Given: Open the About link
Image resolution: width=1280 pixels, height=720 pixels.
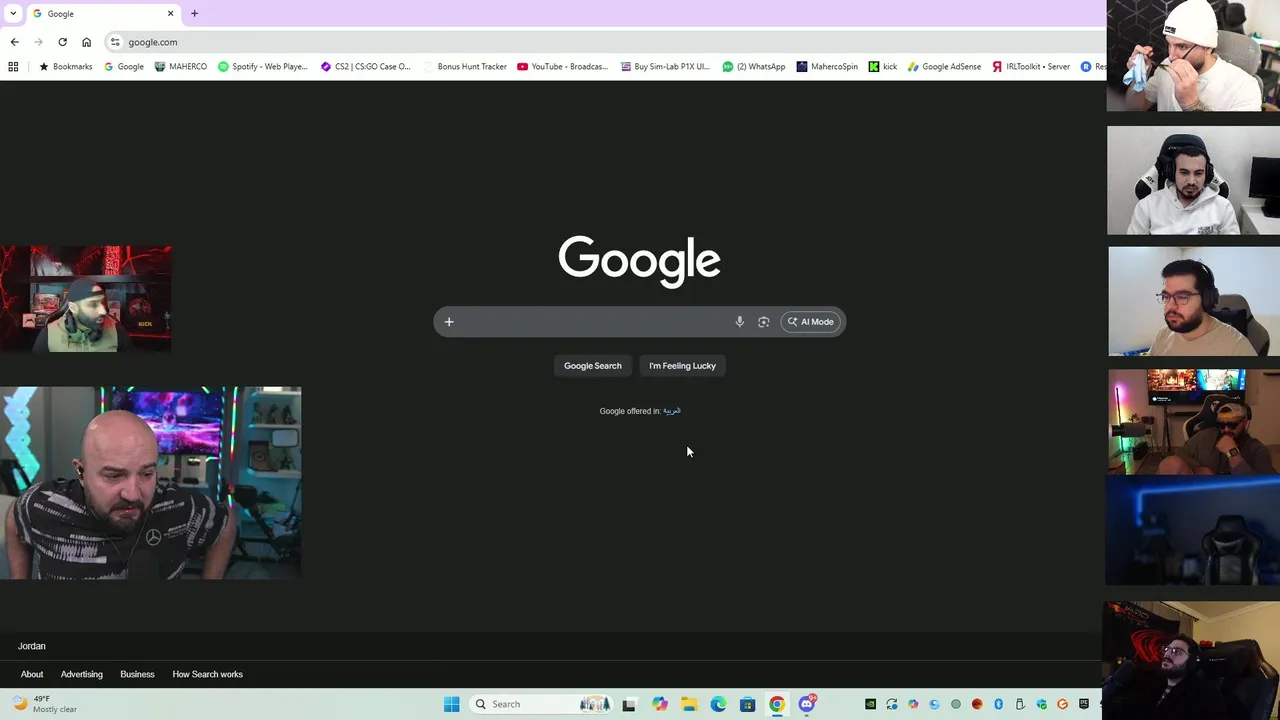Looking at the screenshot, I should click(x=32, y=674).
